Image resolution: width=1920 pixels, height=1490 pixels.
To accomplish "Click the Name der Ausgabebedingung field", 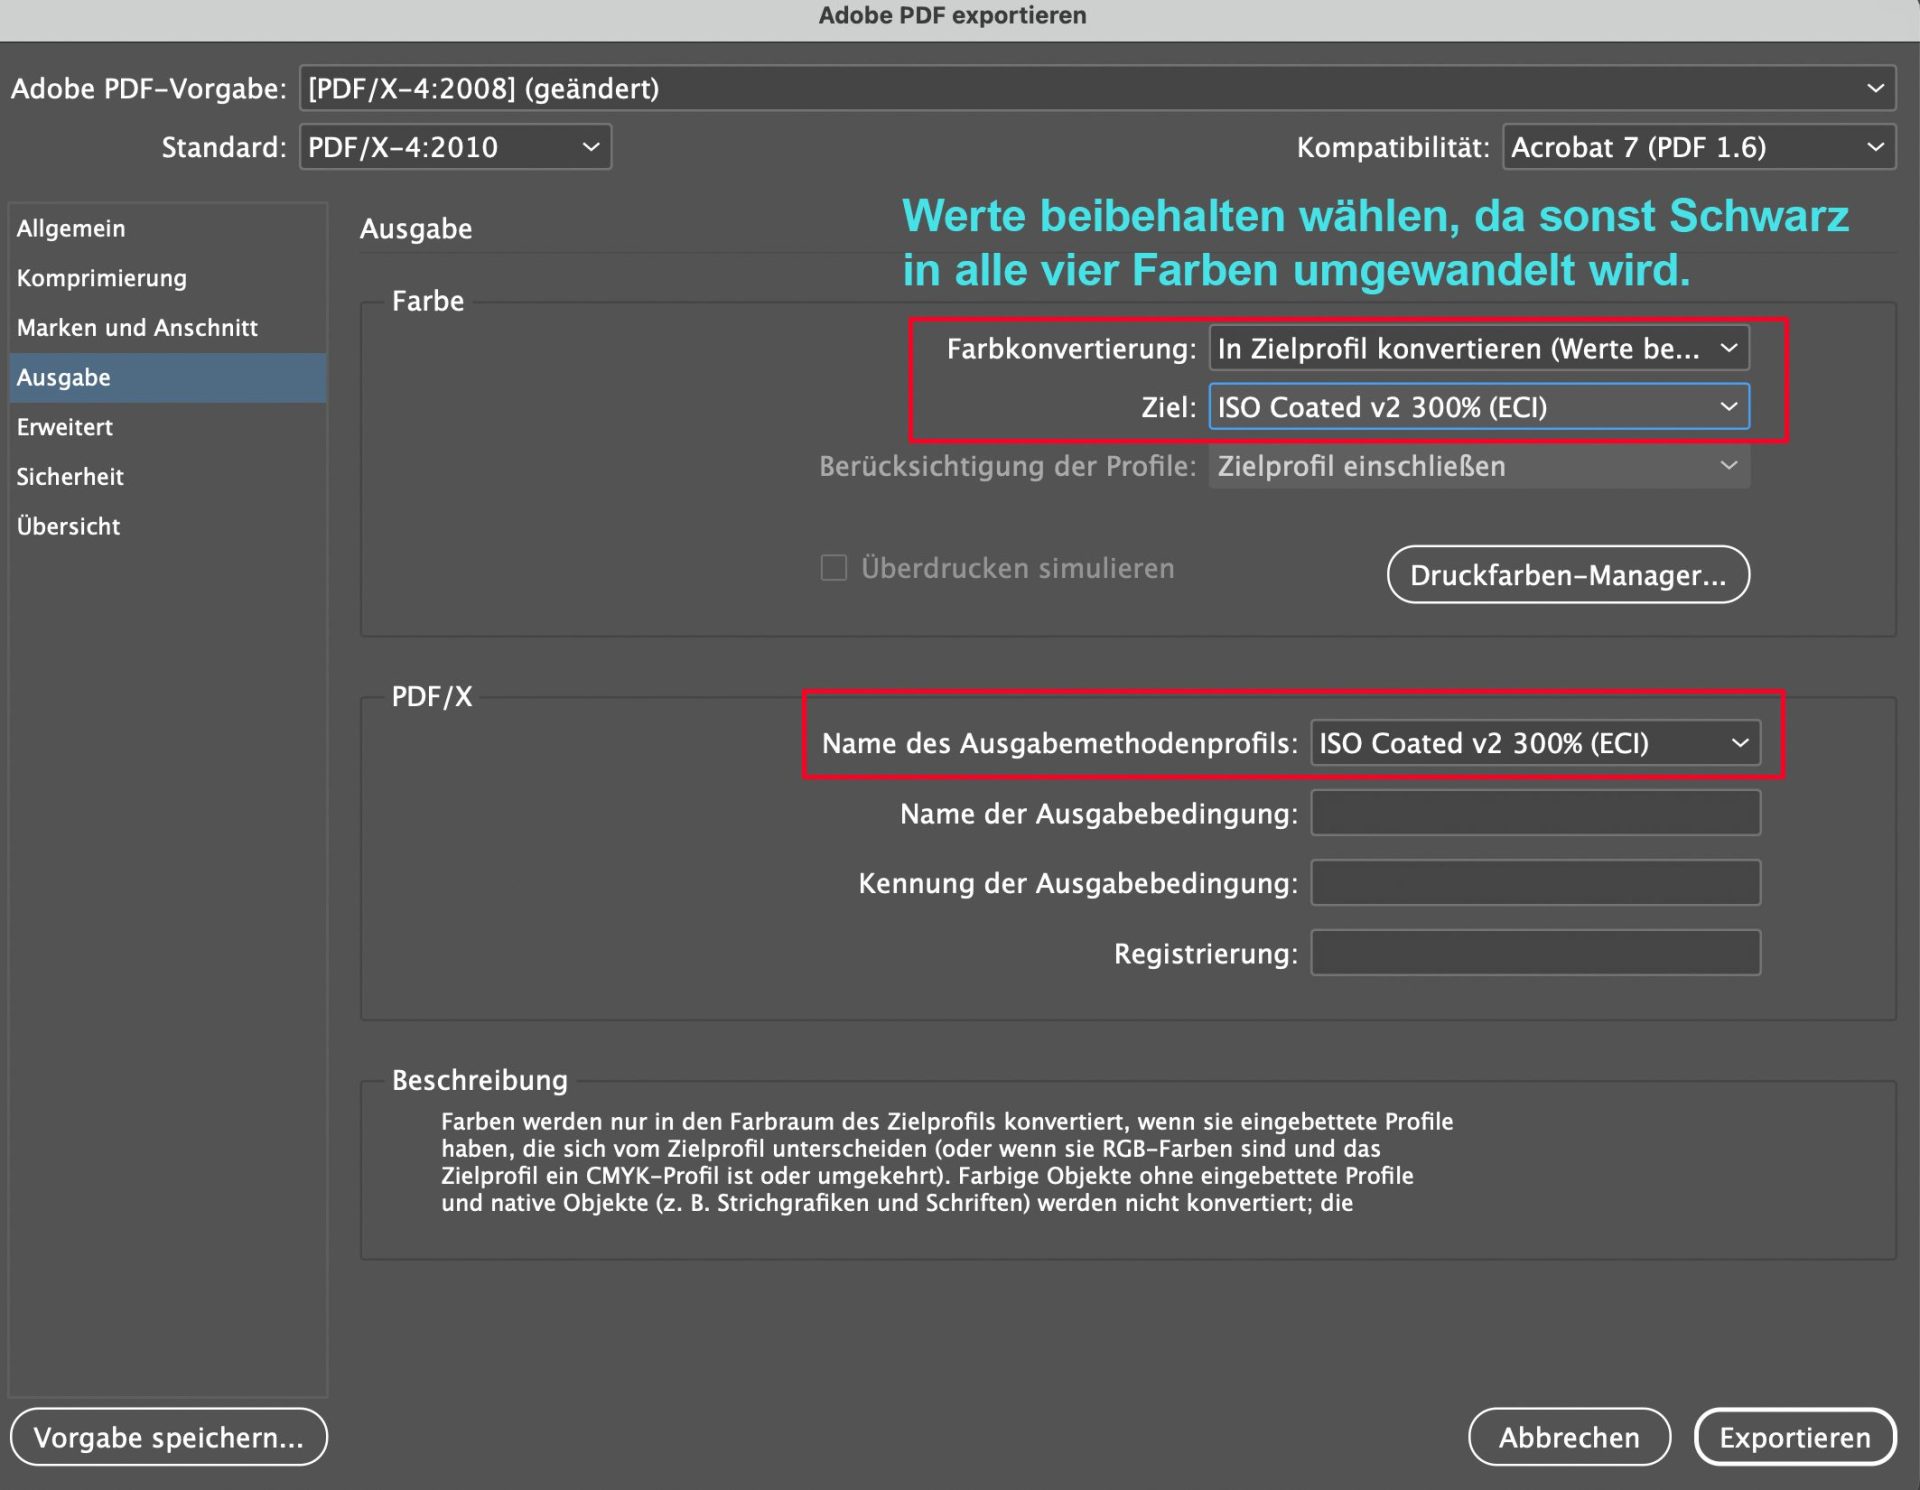I will pos(1535,813).
